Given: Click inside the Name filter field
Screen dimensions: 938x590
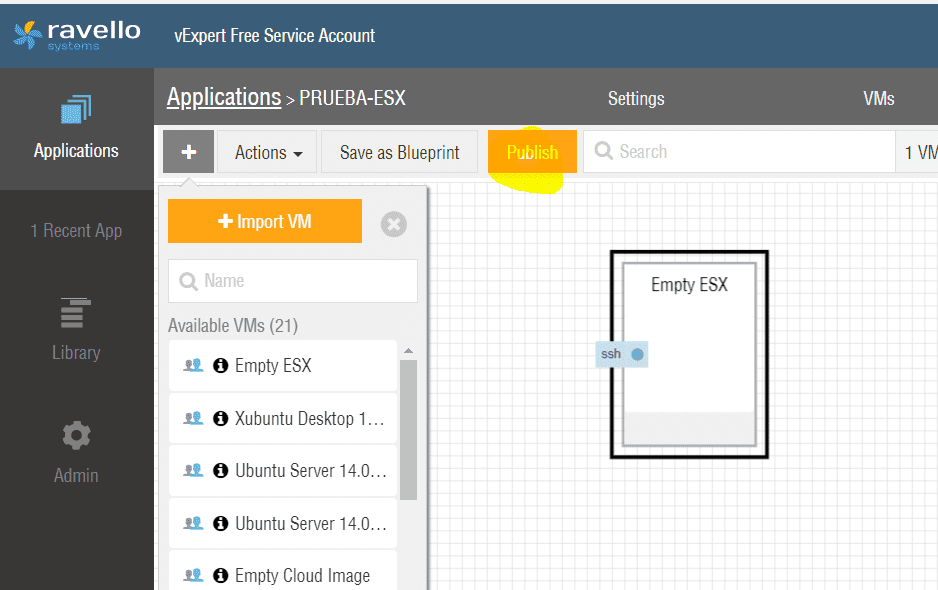Looking at the screenshot, I should (x=292, y=281).
